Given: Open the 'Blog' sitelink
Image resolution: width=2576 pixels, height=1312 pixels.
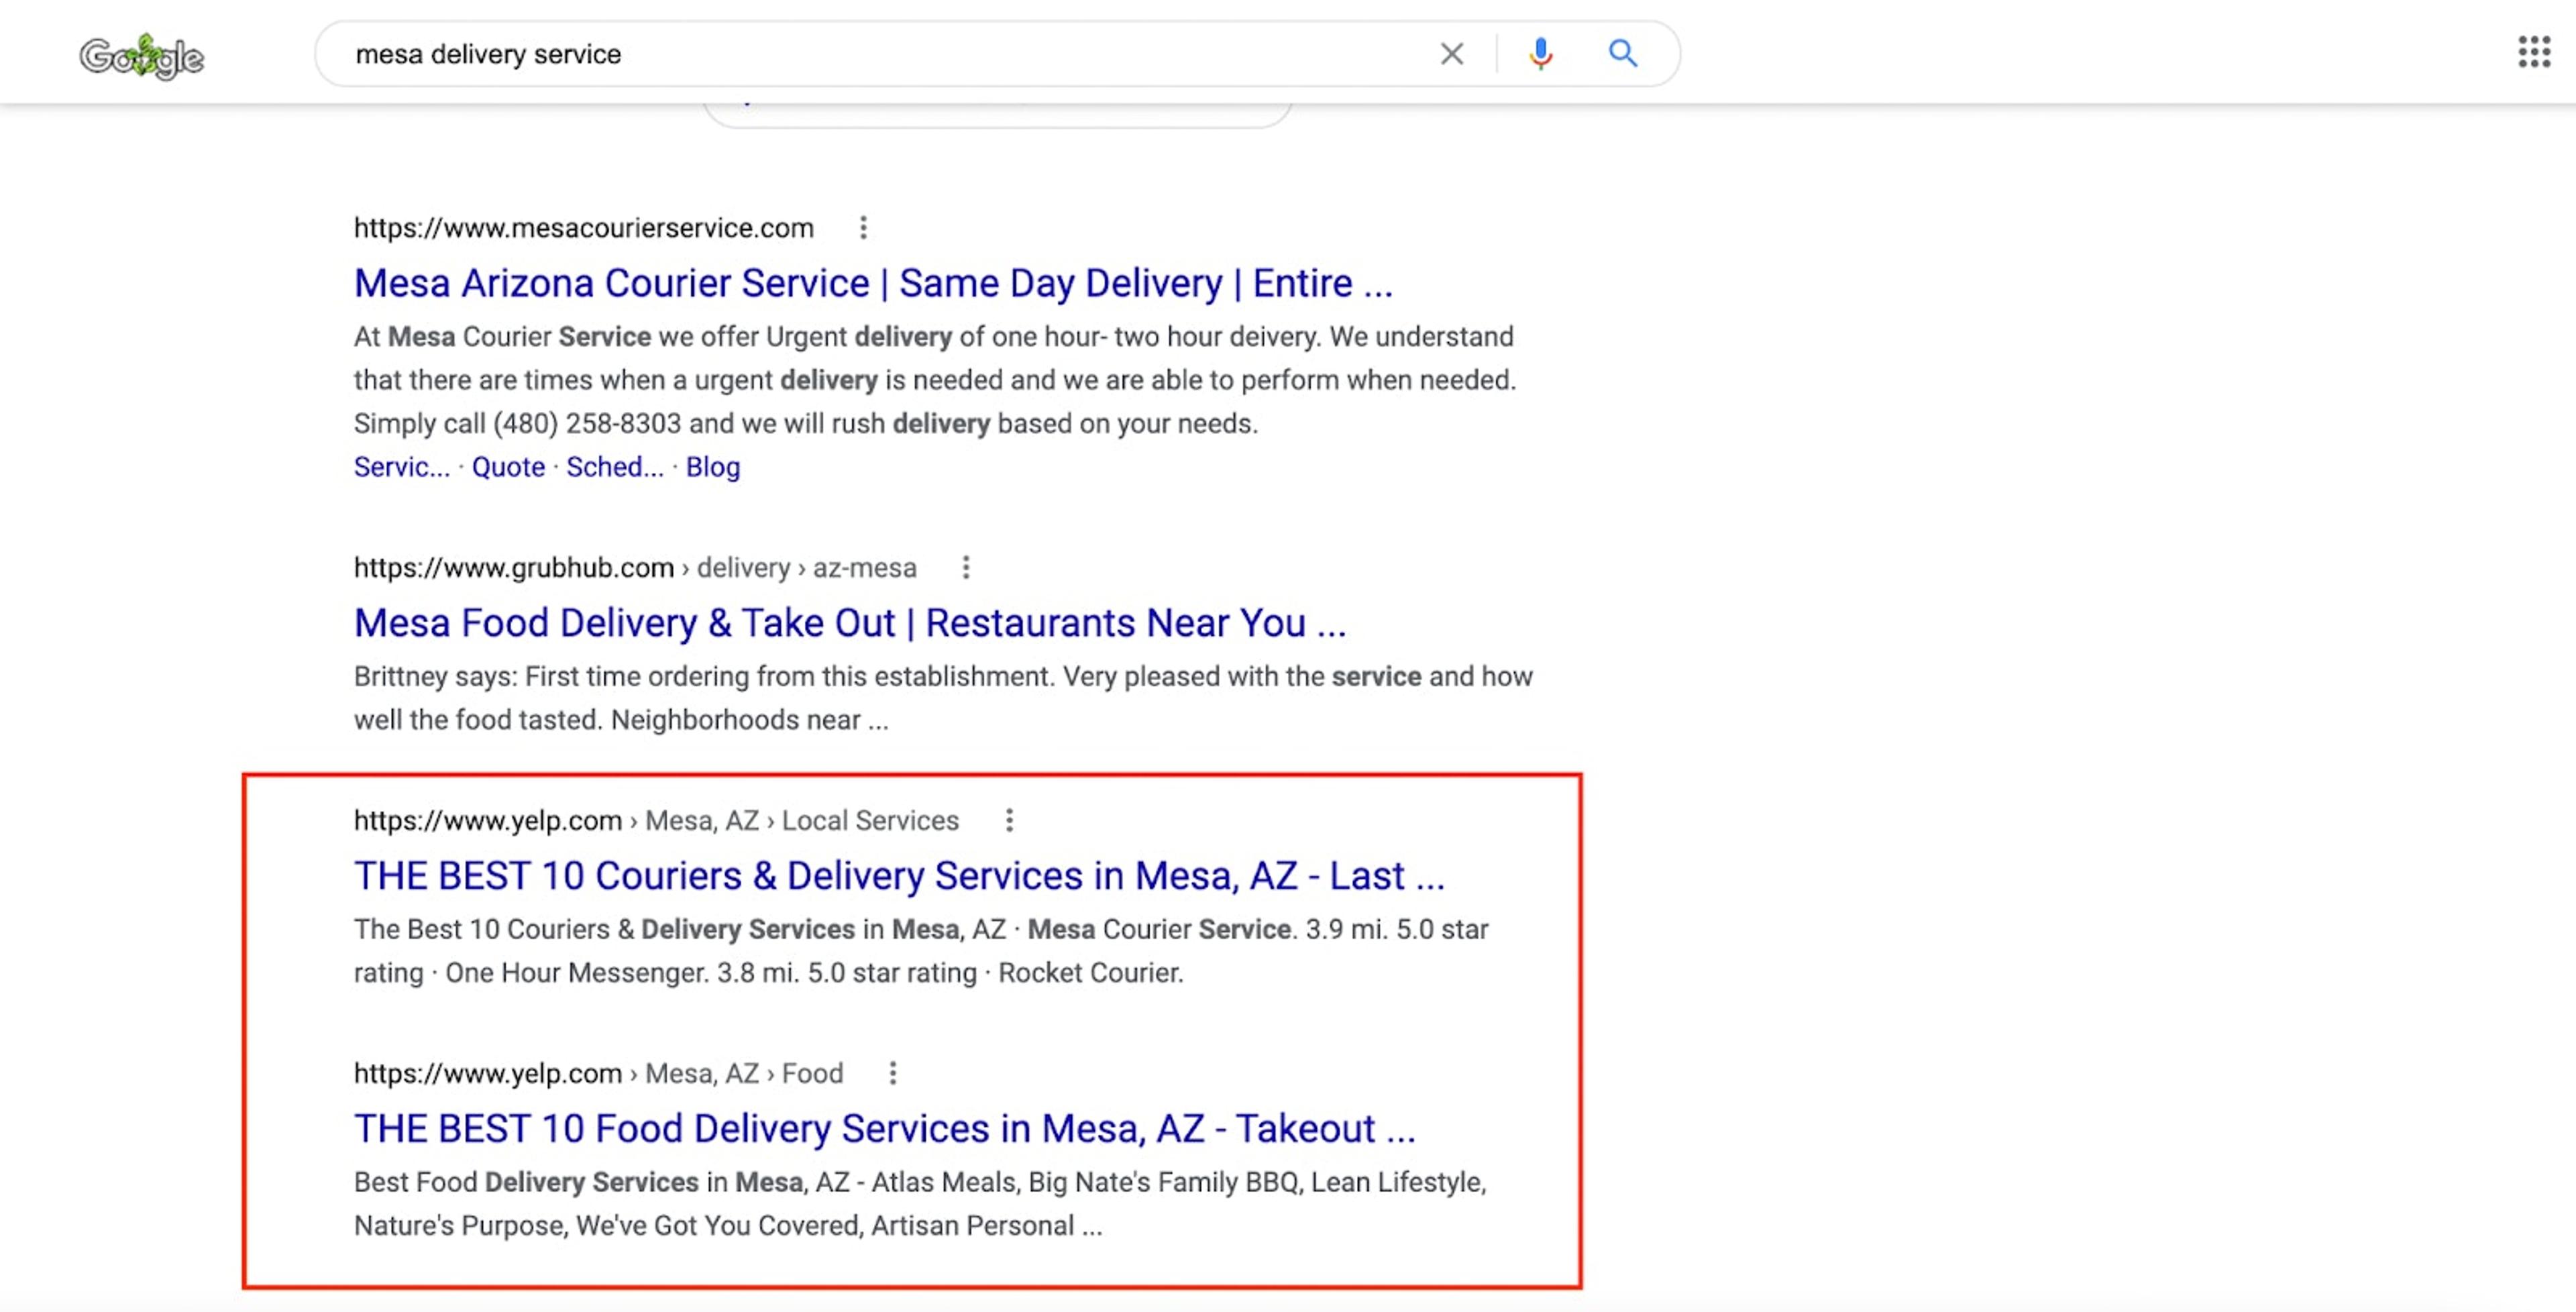Looking at the screenshot, I should click(713, 468).
